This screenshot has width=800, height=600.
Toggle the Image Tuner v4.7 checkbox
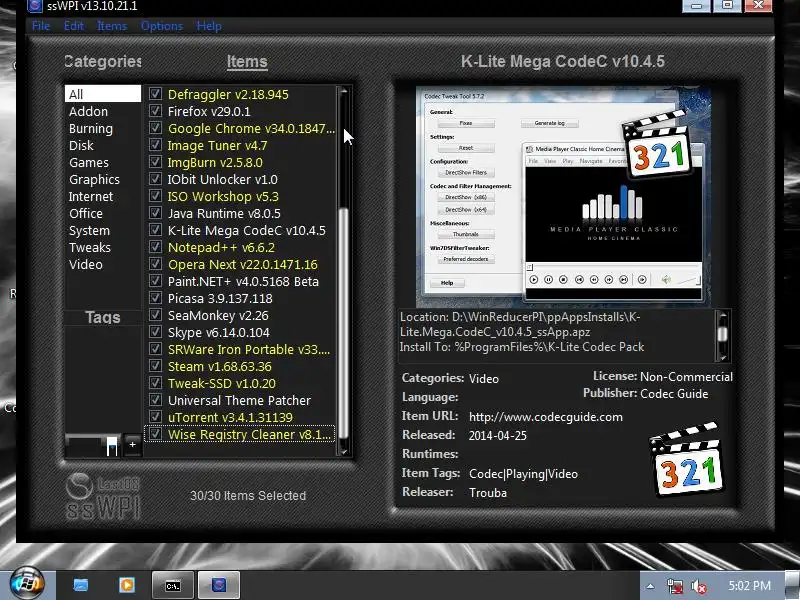155,145
